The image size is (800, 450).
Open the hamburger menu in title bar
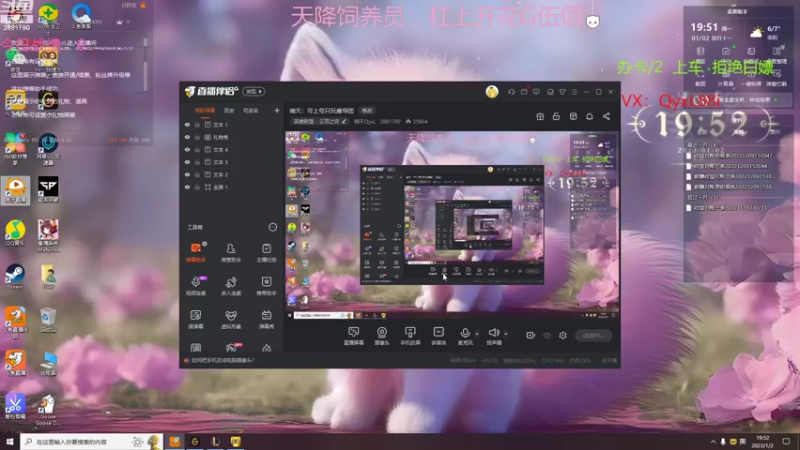pos(574,92)
